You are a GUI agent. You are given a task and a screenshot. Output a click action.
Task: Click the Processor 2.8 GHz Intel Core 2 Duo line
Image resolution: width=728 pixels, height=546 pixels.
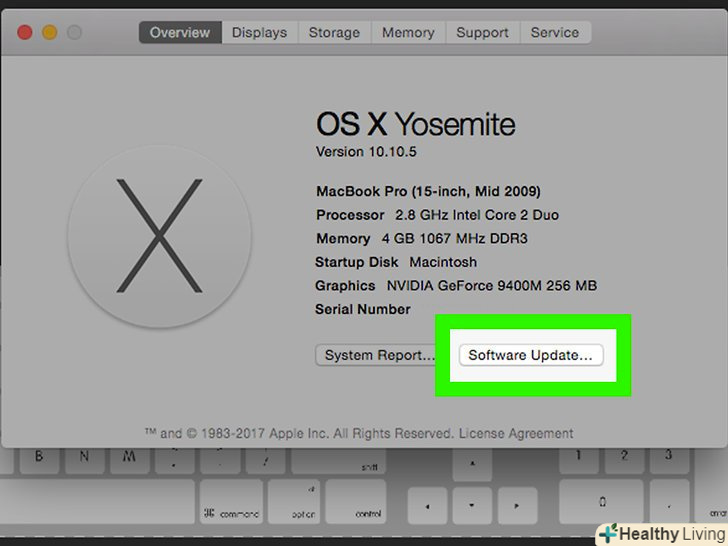tap(437, 215)
